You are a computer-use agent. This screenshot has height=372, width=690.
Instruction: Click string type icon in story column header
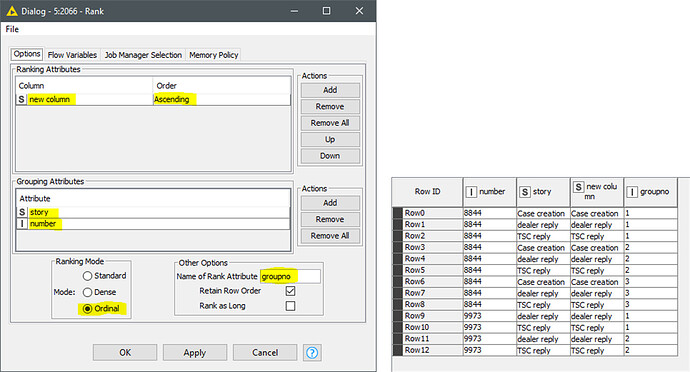pyautogui.click(x=525, y=192)
